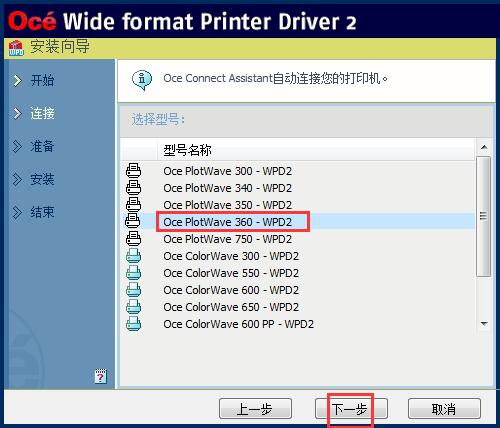Screen dimensions: 500x428
Task: Click the info speech bubble icon
Action: tap(142, 80)
